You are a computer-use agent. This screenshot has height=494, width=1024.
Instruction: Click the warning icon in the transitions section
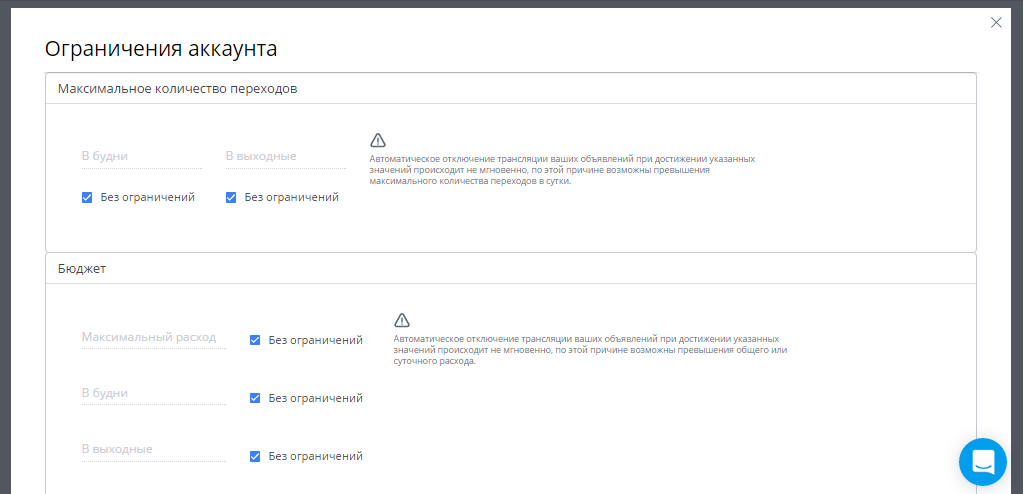click(x=378, y=140)
